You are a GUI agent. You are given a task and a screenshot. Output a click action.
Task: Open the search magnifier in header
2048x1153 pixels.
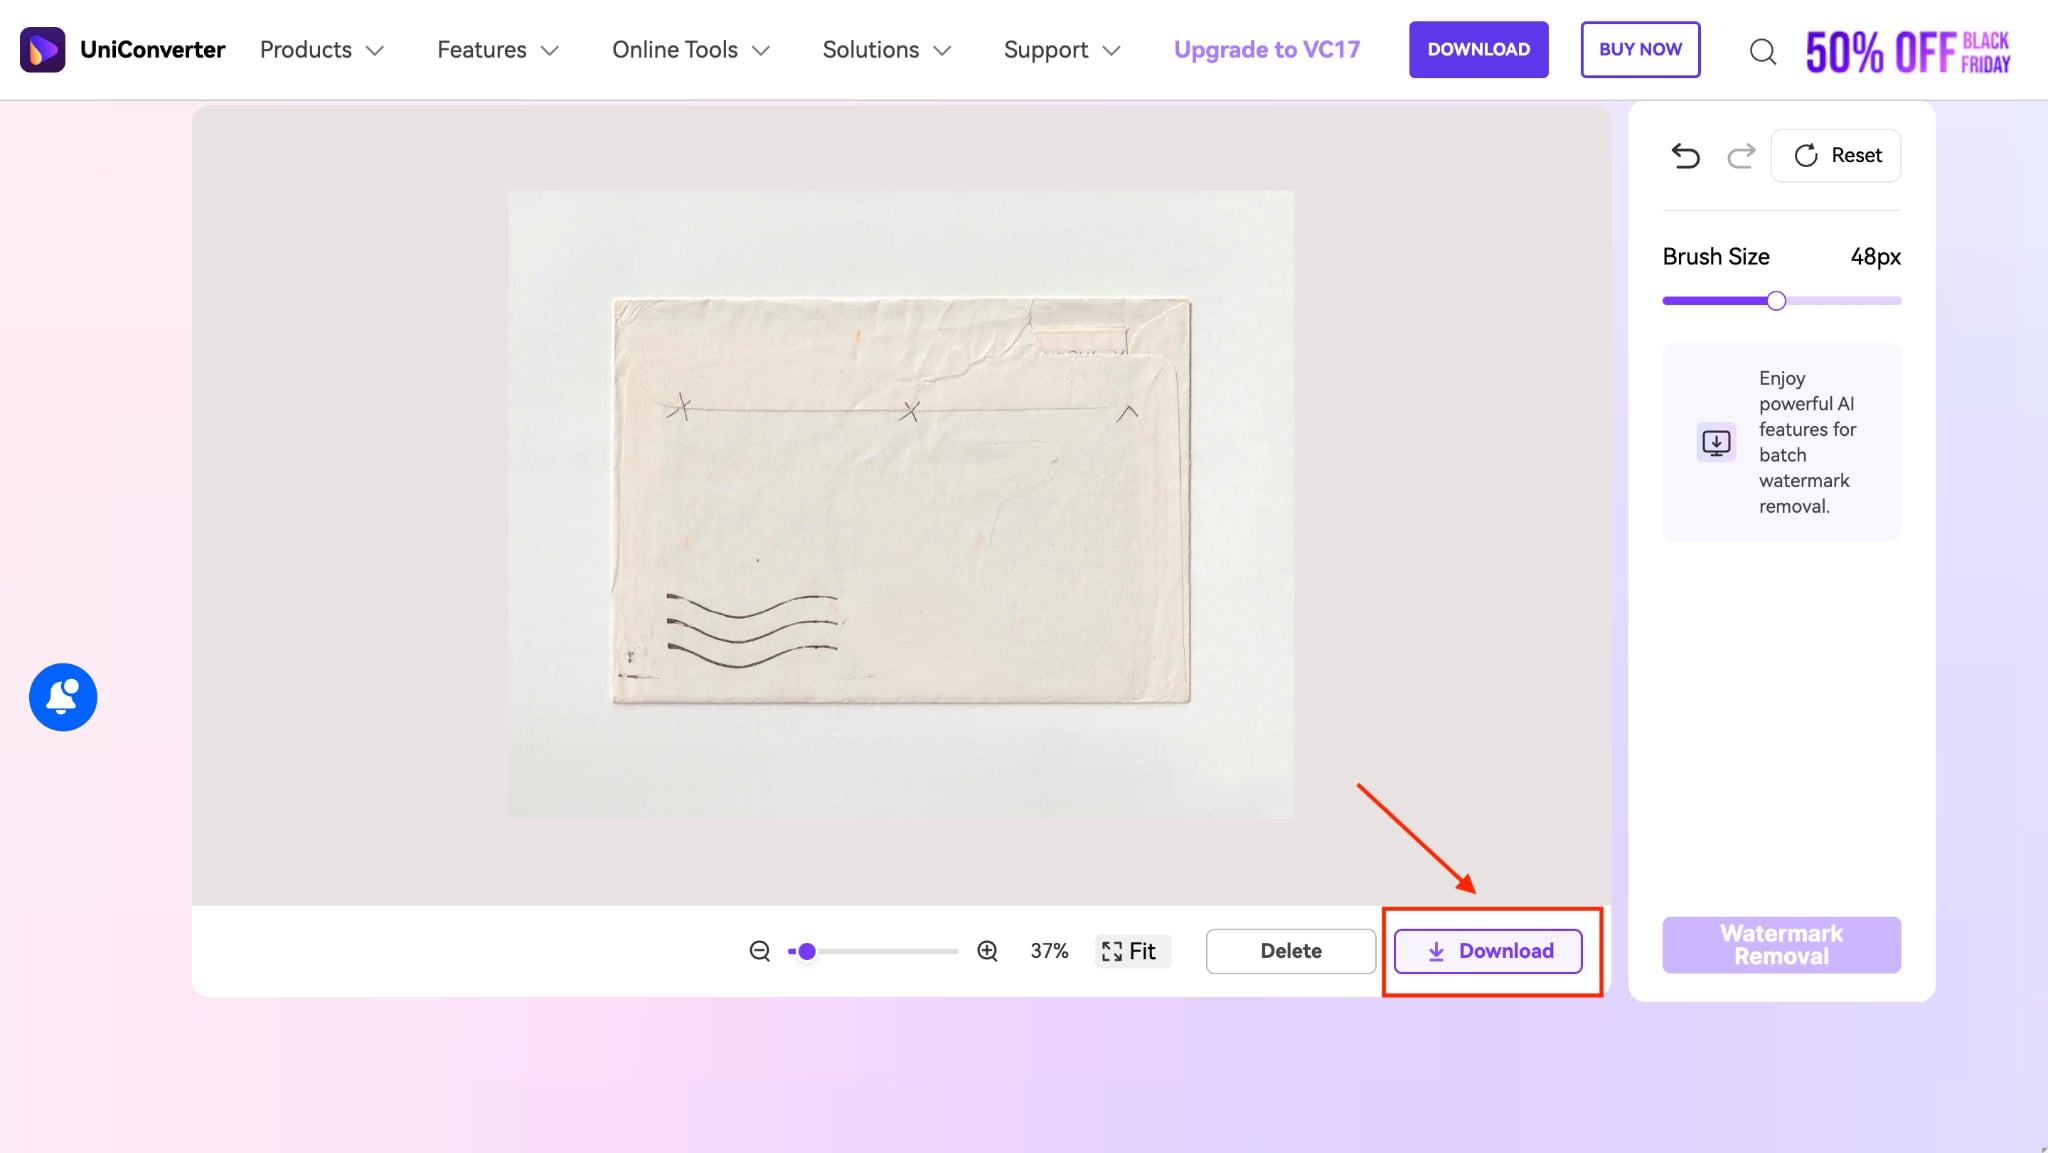click(1763, 51)
